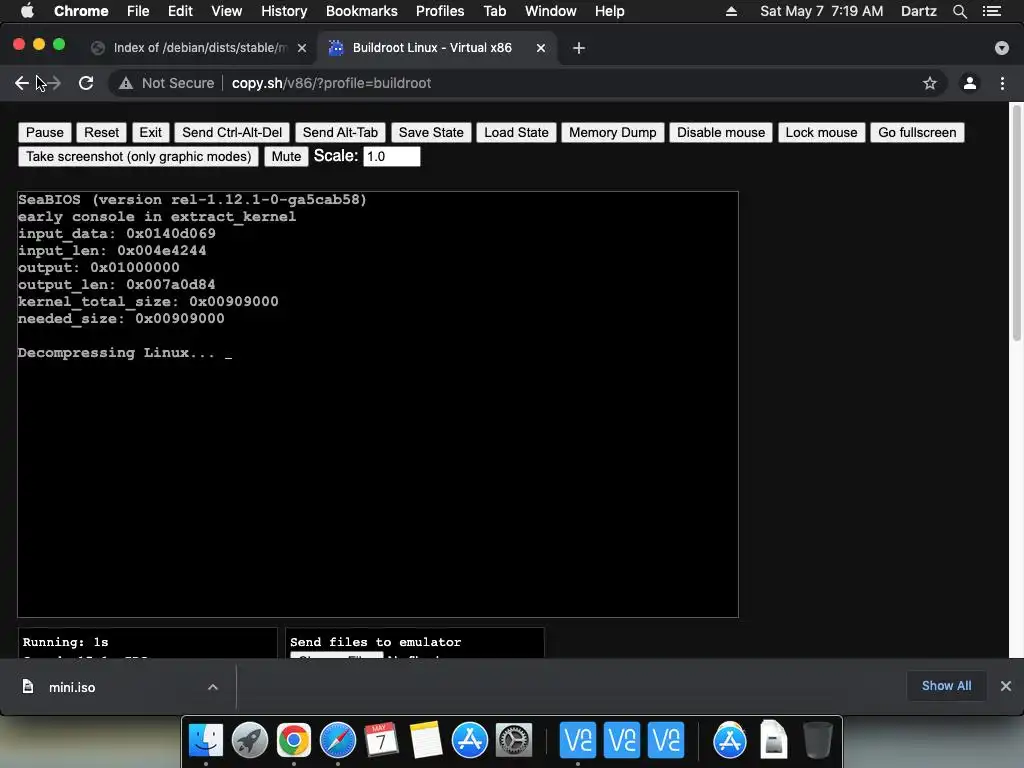Click the Not Secure warning icon
The height and width of the screenshot is (768, 1024).
[126, 83]
